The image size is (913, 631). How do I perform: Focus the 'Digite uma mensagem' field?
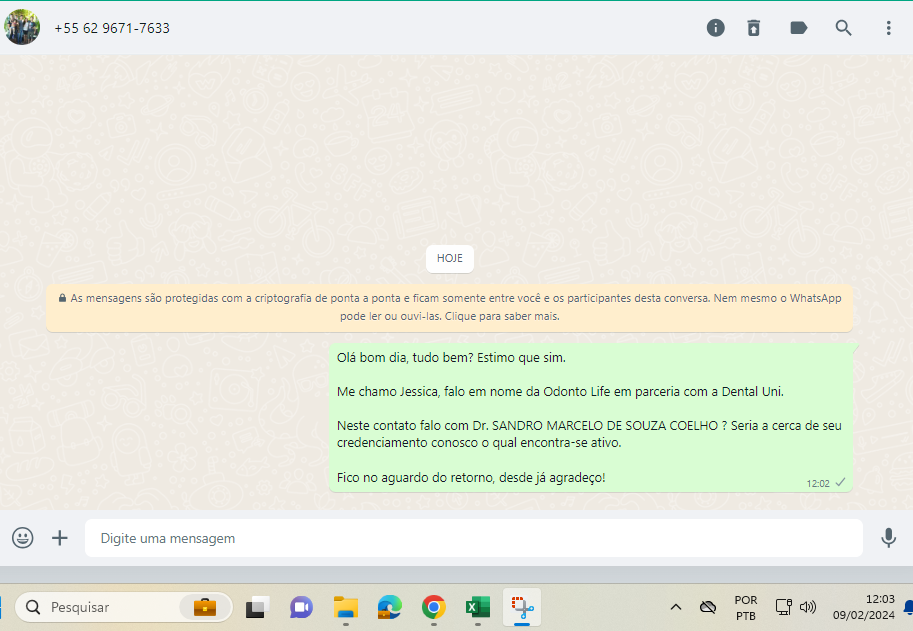coord(473,538)
